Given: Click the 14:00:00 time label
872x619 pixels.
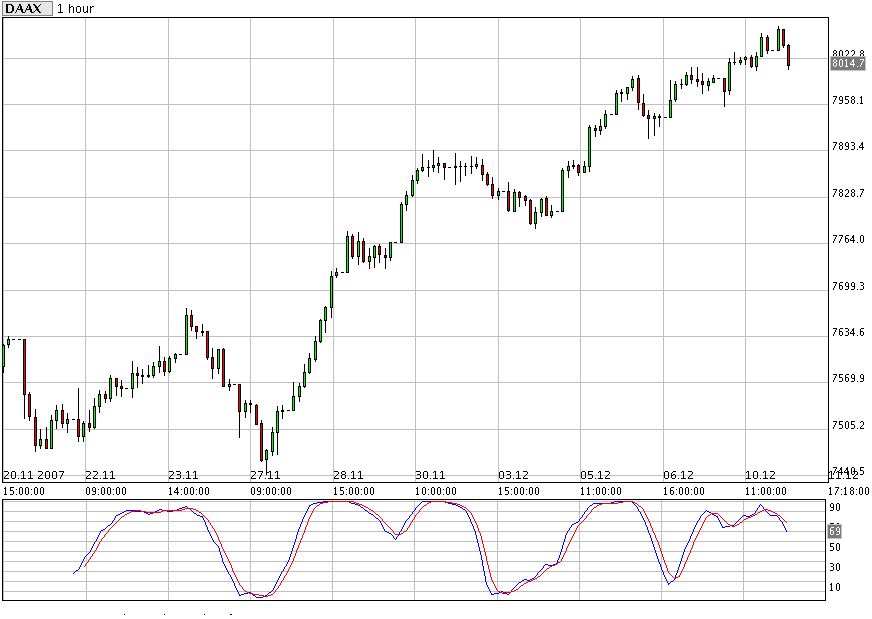Looking at the screenshot, I should click(189, 491).
